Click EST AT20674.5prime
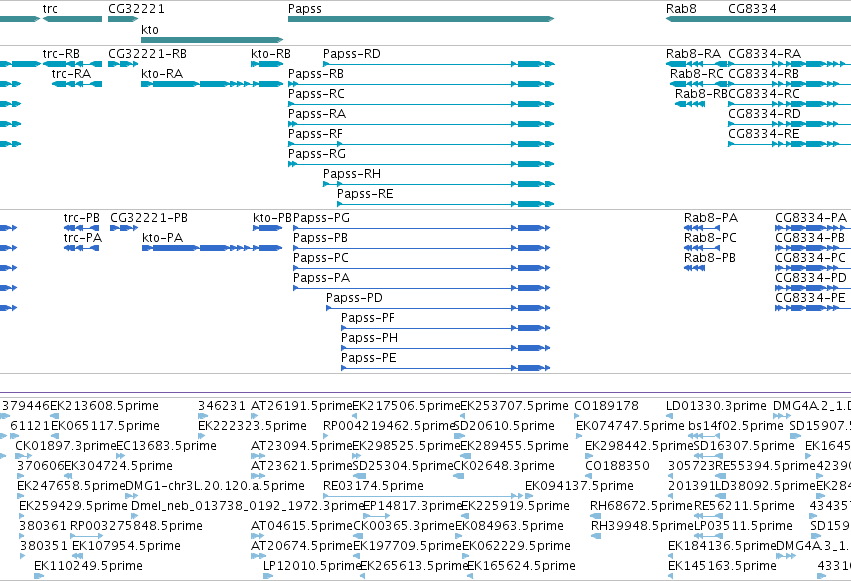 click(302, 545)
